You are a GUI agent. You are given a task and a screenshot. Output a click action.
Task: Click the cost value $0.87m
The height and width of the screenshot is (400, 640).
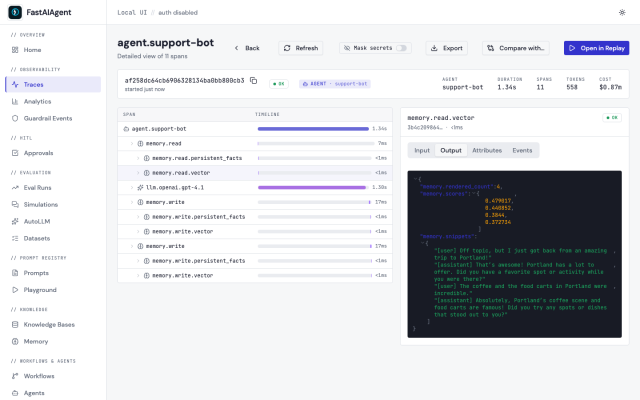(611, 87)
